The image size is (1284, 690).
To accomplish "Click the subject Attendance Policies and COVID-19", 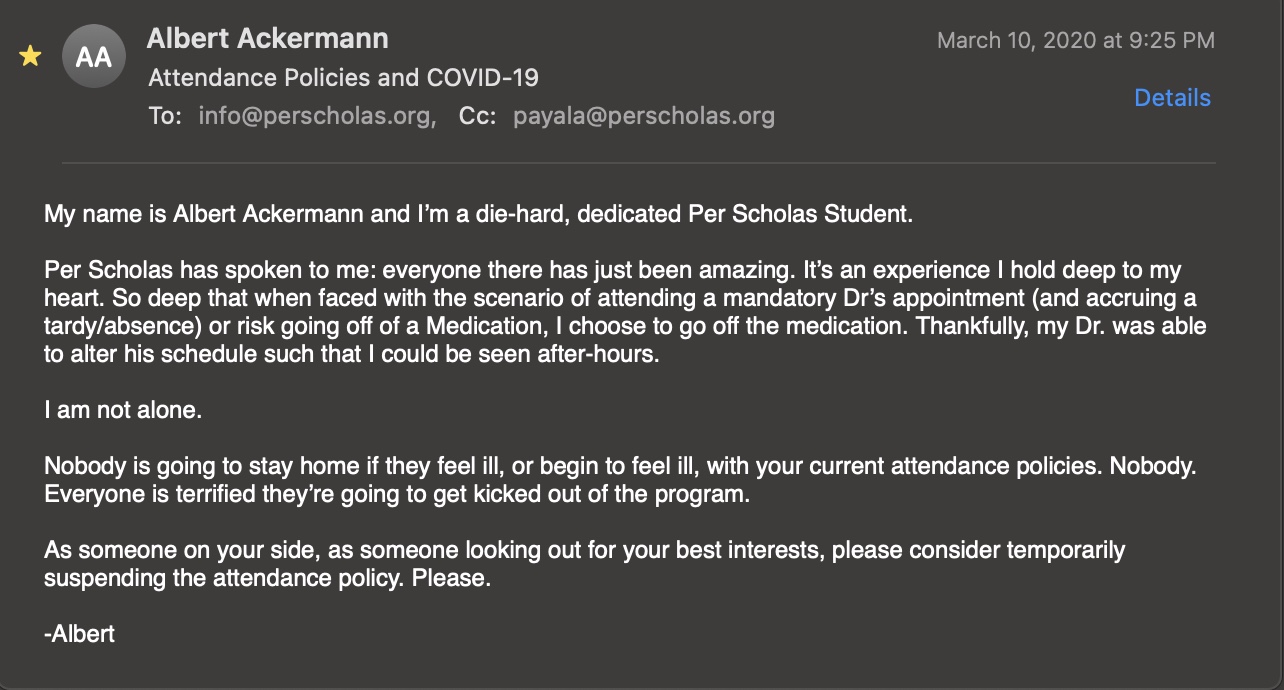I will [x=344, y=78].
